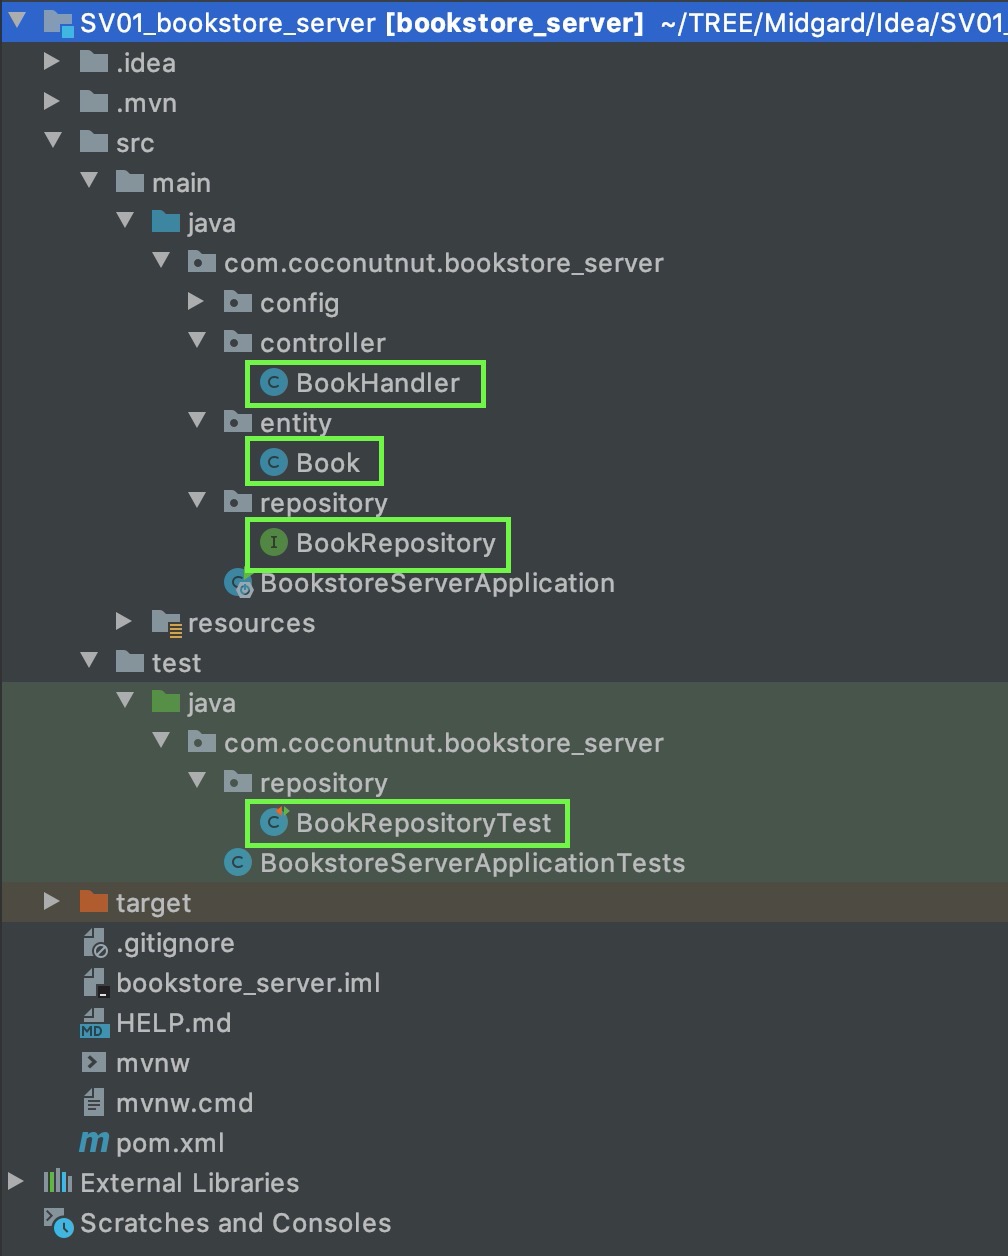This screenshot has height=1256, width=1008.
Task: Click the BookstoreServerApplication runnable class icon
Action: [238, 583]
